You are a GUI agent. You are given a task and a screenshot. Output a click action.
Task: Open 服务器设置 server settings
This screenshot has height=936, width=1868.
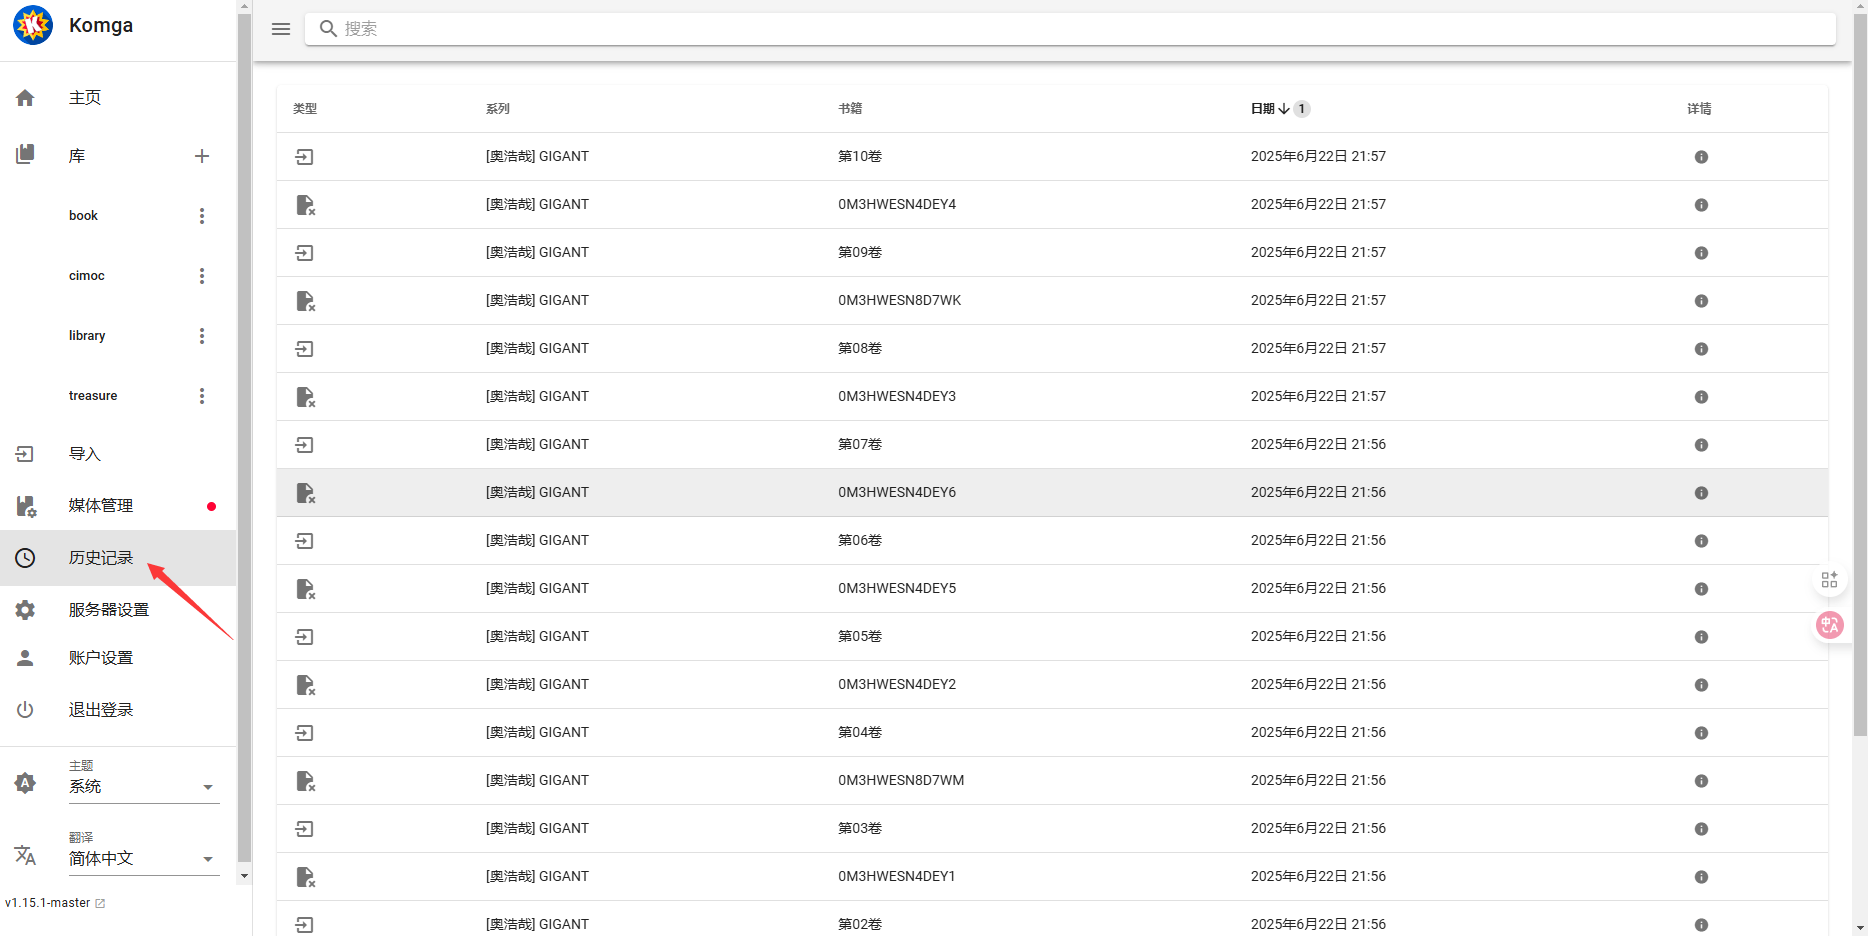(109, 610)
